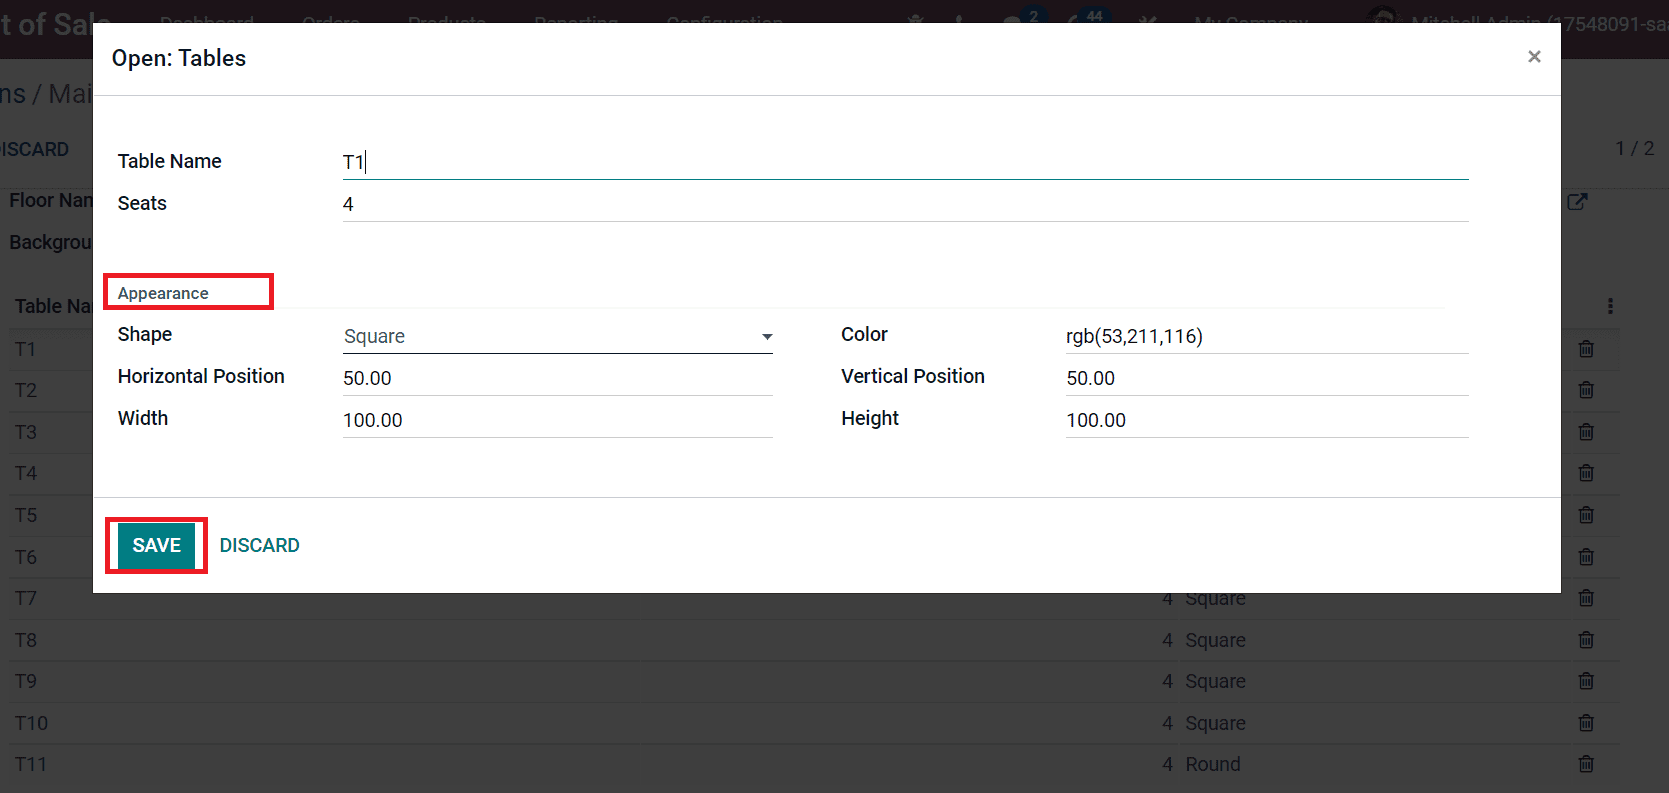The height and width of the screenshot is (793, 1669).
Task: Delete table T11 with trash icon
Action: tap(1586, 764)
